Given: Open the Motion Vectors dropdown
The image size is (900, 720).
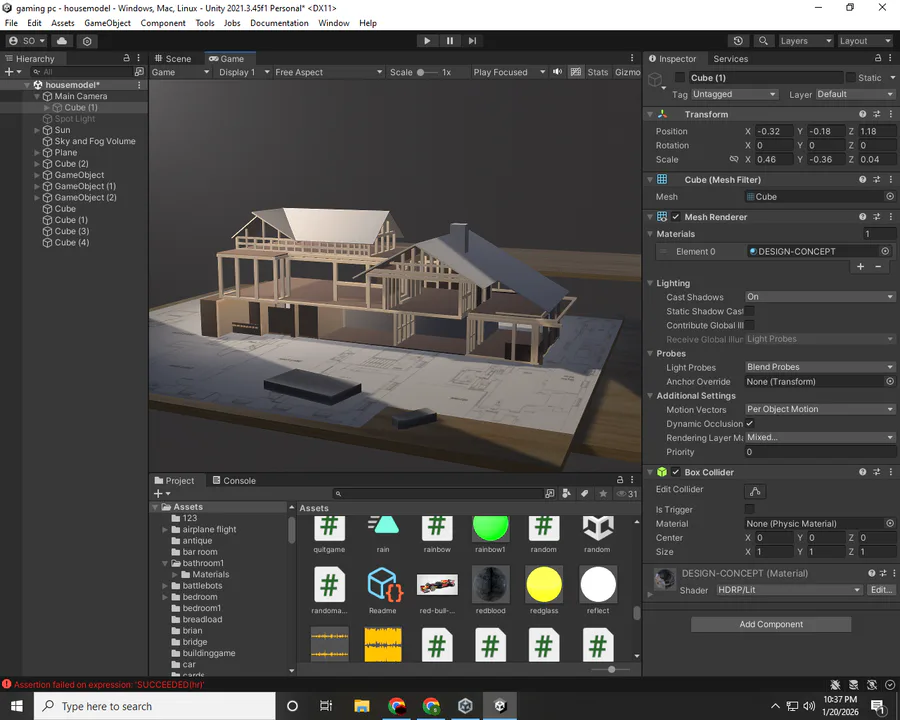Looking at the screenshot, I should coord(820,409).
